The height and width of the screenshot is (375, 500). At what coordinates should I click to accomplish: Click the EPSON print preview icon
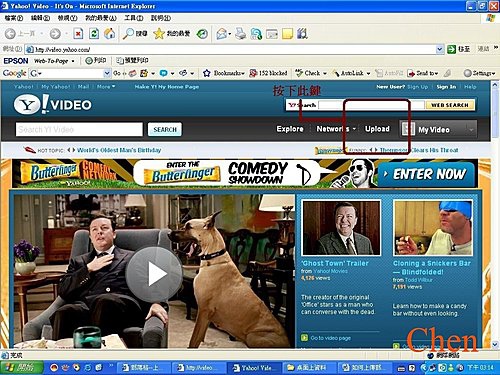click(132, 61)
